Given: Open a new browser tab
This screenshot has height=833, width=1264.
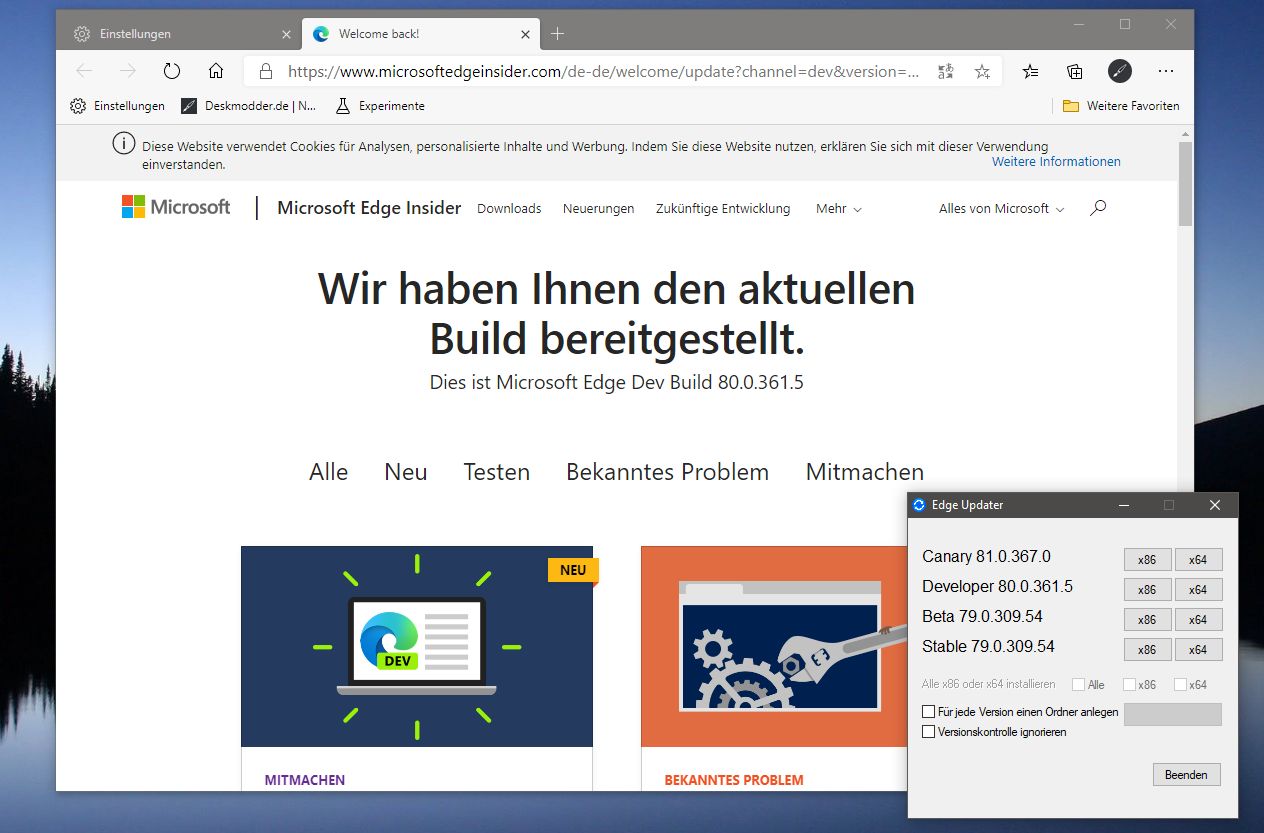Looking at the screenshot, I should coord(557,34).
